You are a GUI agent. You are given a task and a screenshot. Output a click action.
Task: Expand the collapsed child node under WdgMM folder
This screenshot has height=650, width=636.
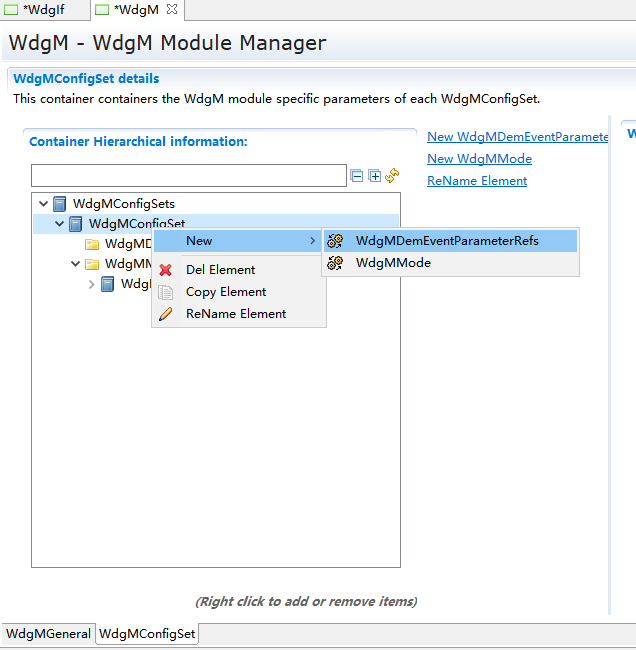pos(92,284)
